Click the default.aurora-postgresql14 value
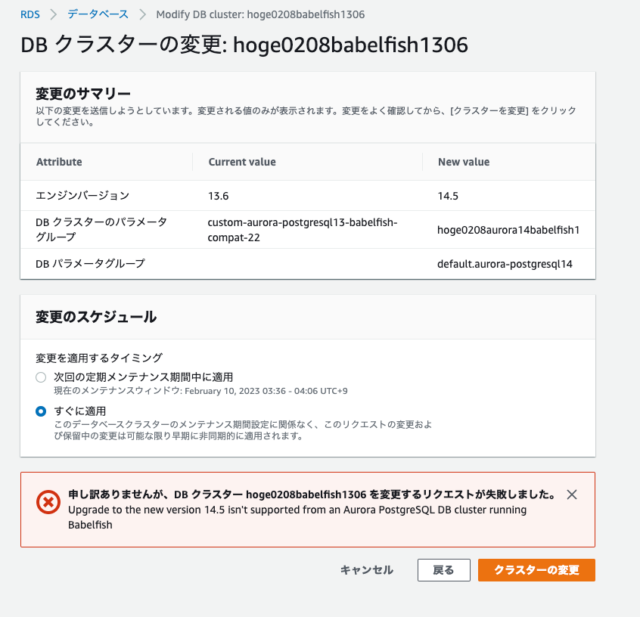 point(504,264)
